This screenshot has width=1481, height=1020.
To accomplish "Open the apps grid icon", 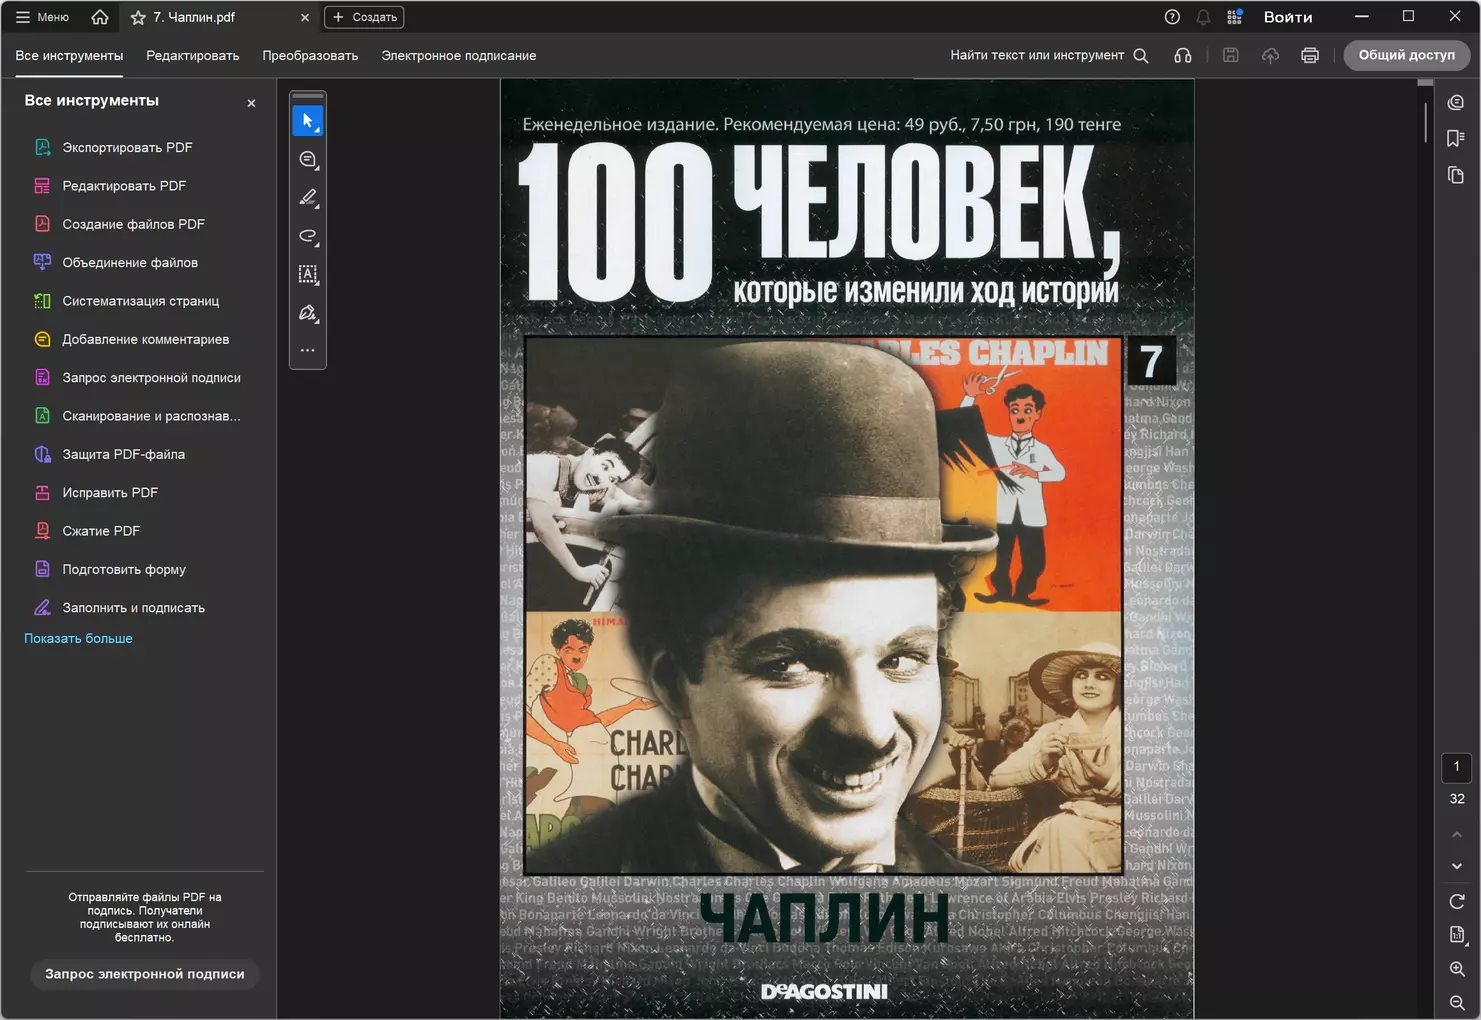I will point(1234,17).
